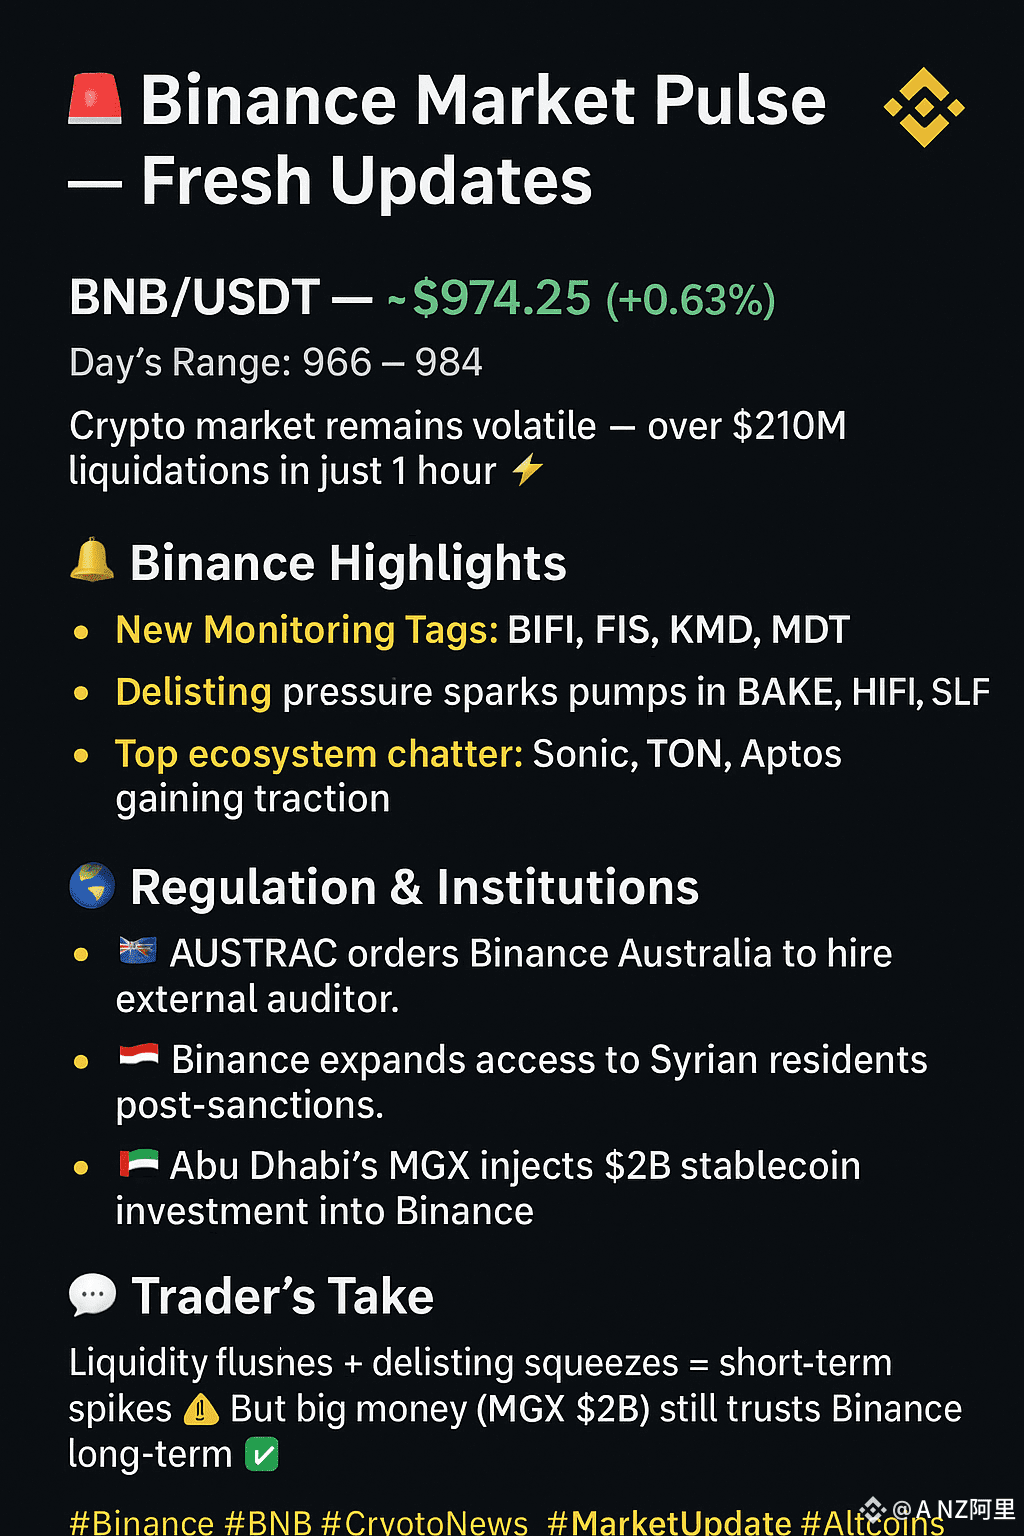Click the #BNB hashtag
1024x1536 pixels.
(268, 1522)
